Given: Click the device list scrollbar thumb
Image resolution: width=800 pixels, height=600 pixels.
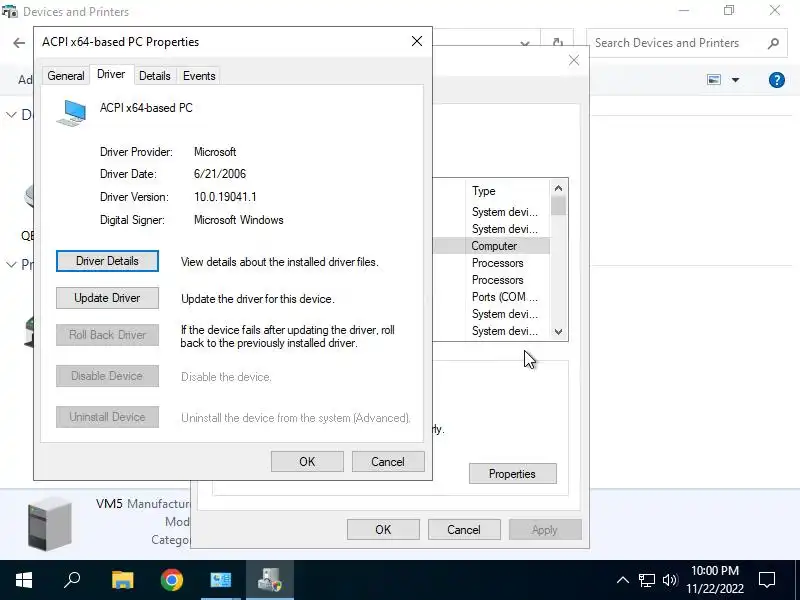Looking at the screenshot, I should click(x=558, y=206).
